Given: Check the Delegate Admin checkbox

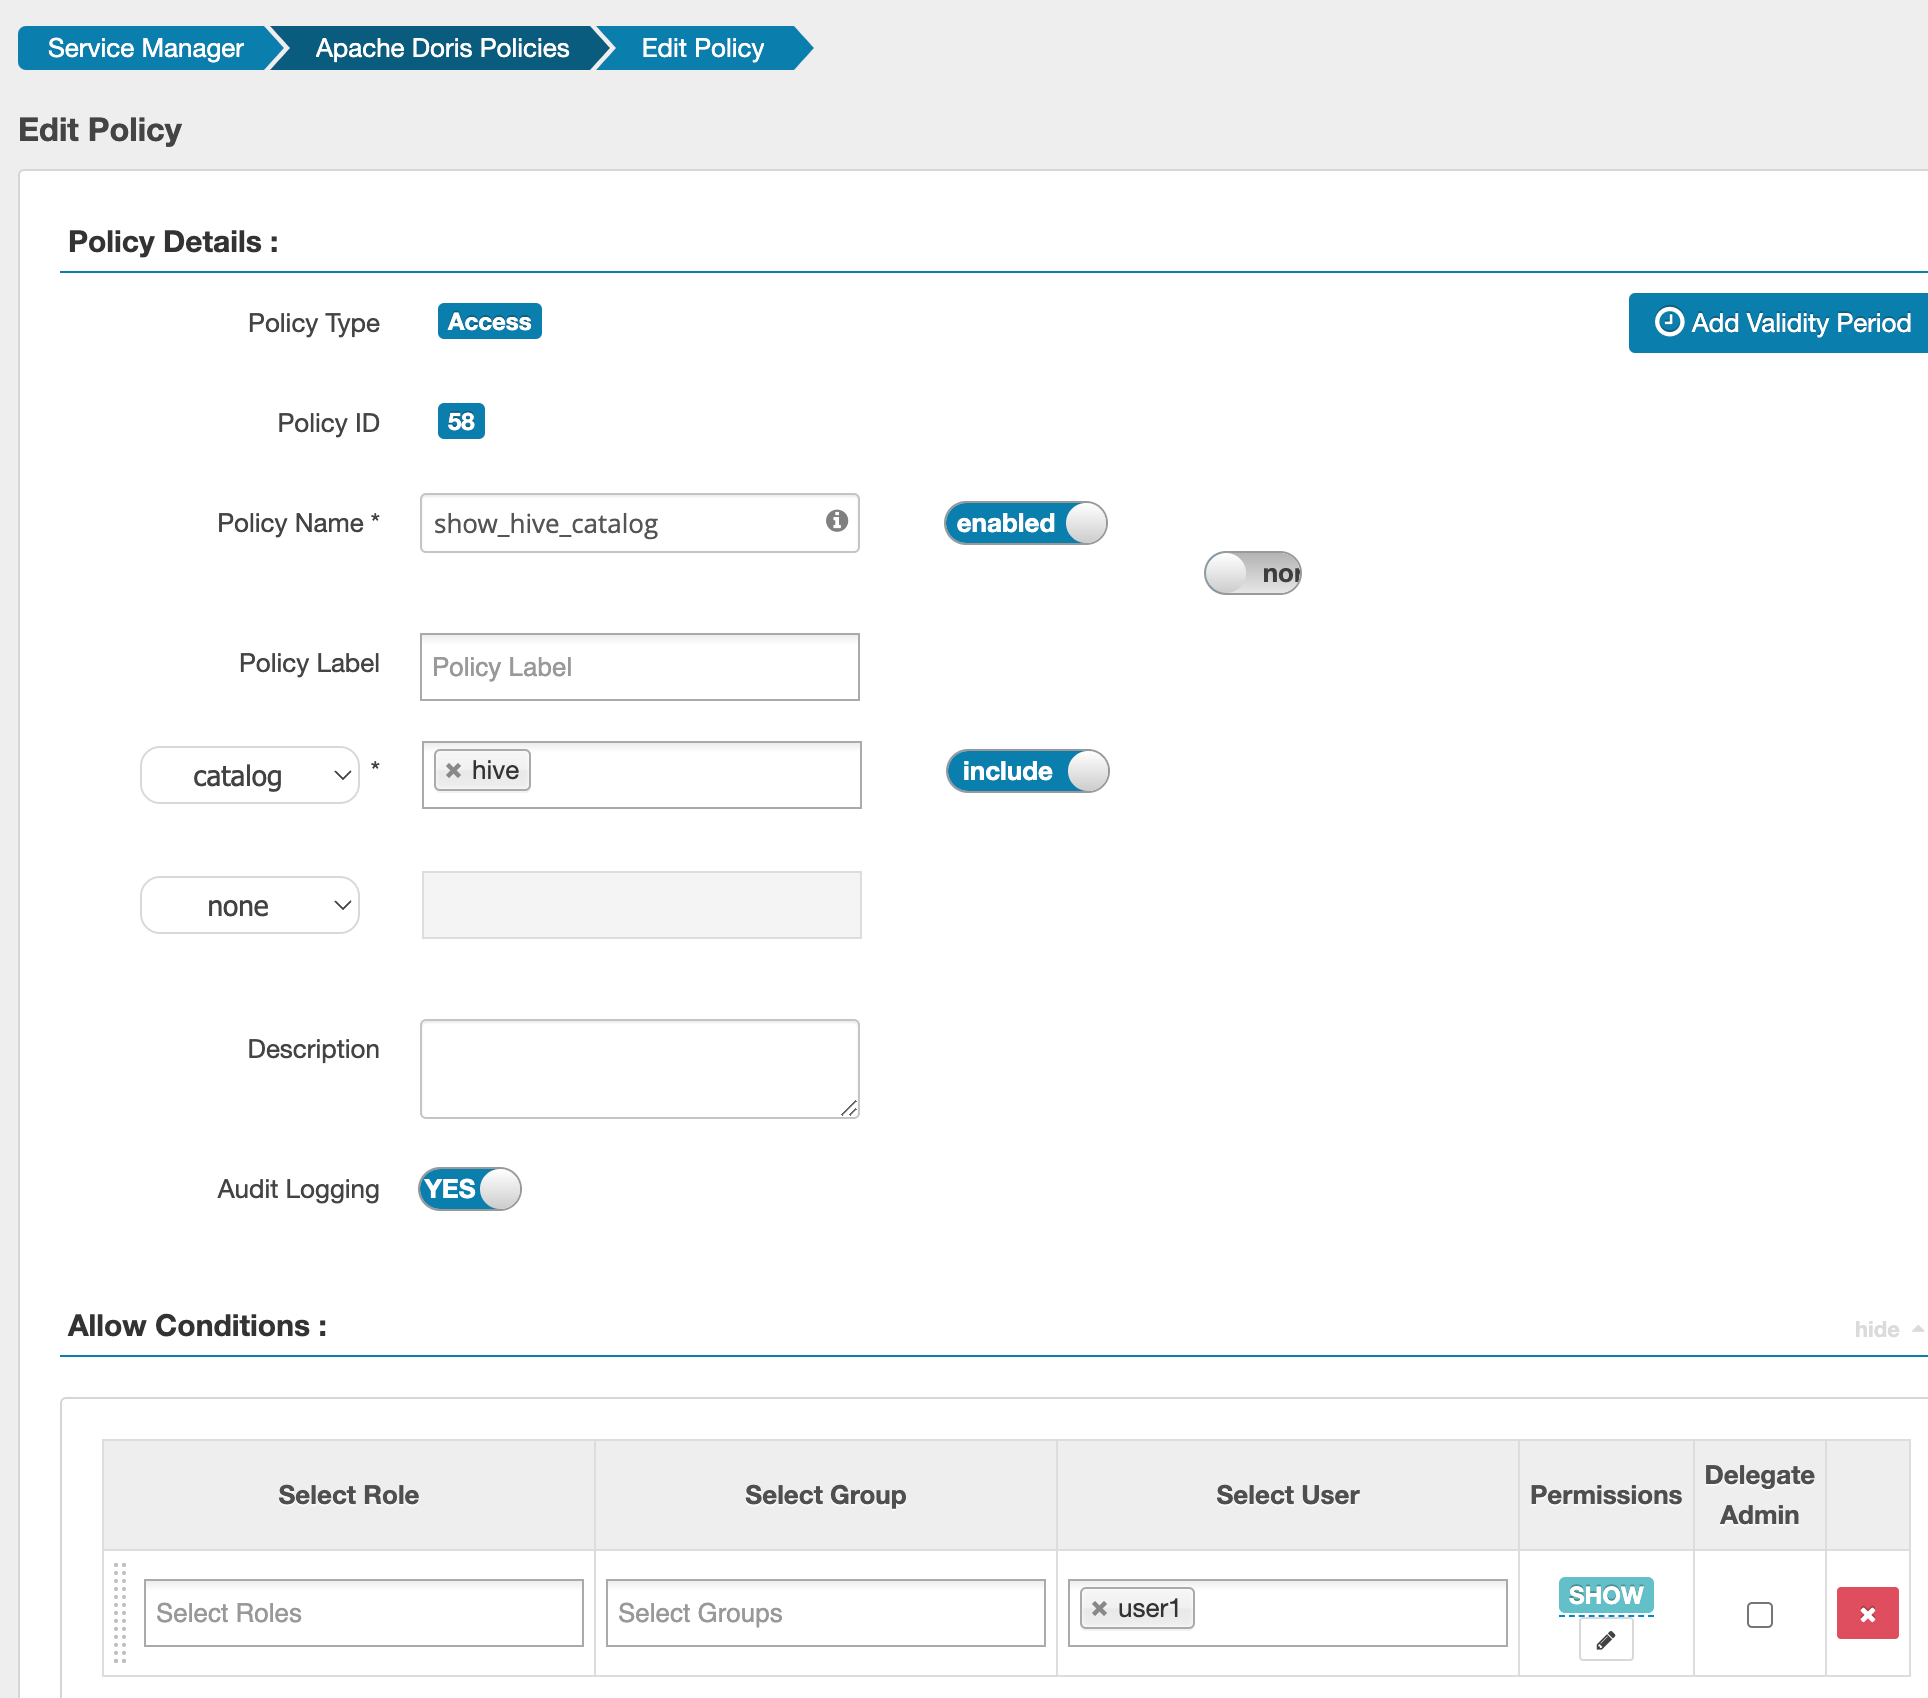Looking at the screenshot, I should click(x=1759, y=1614).
